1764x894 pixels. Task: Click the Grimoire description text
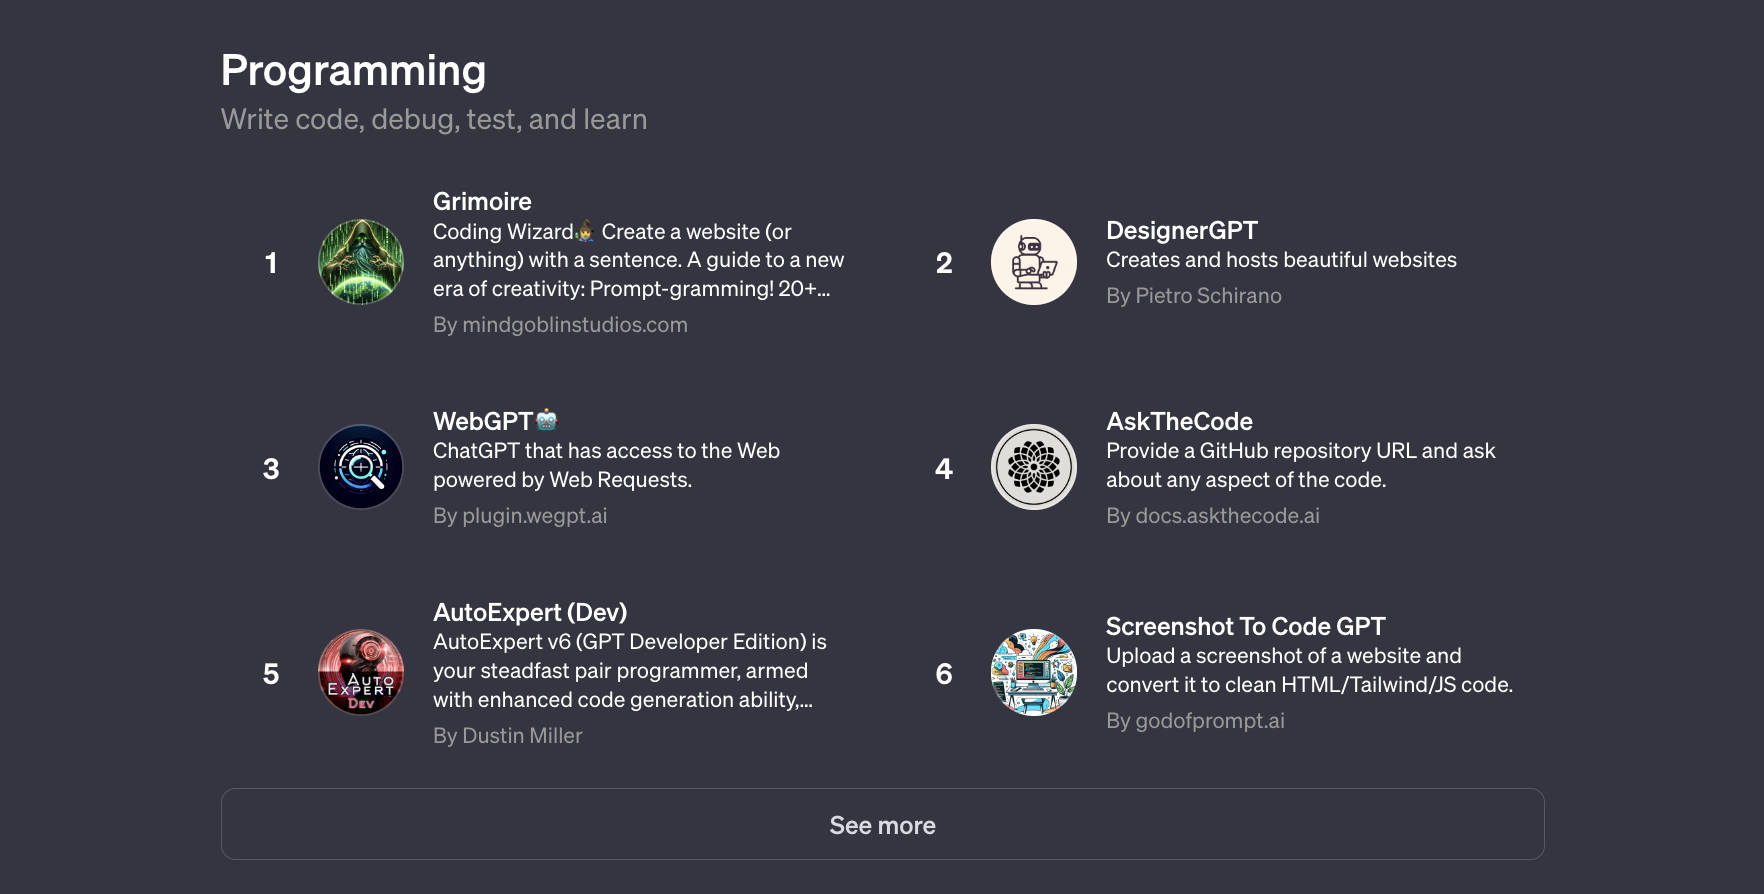pos(638,260)
